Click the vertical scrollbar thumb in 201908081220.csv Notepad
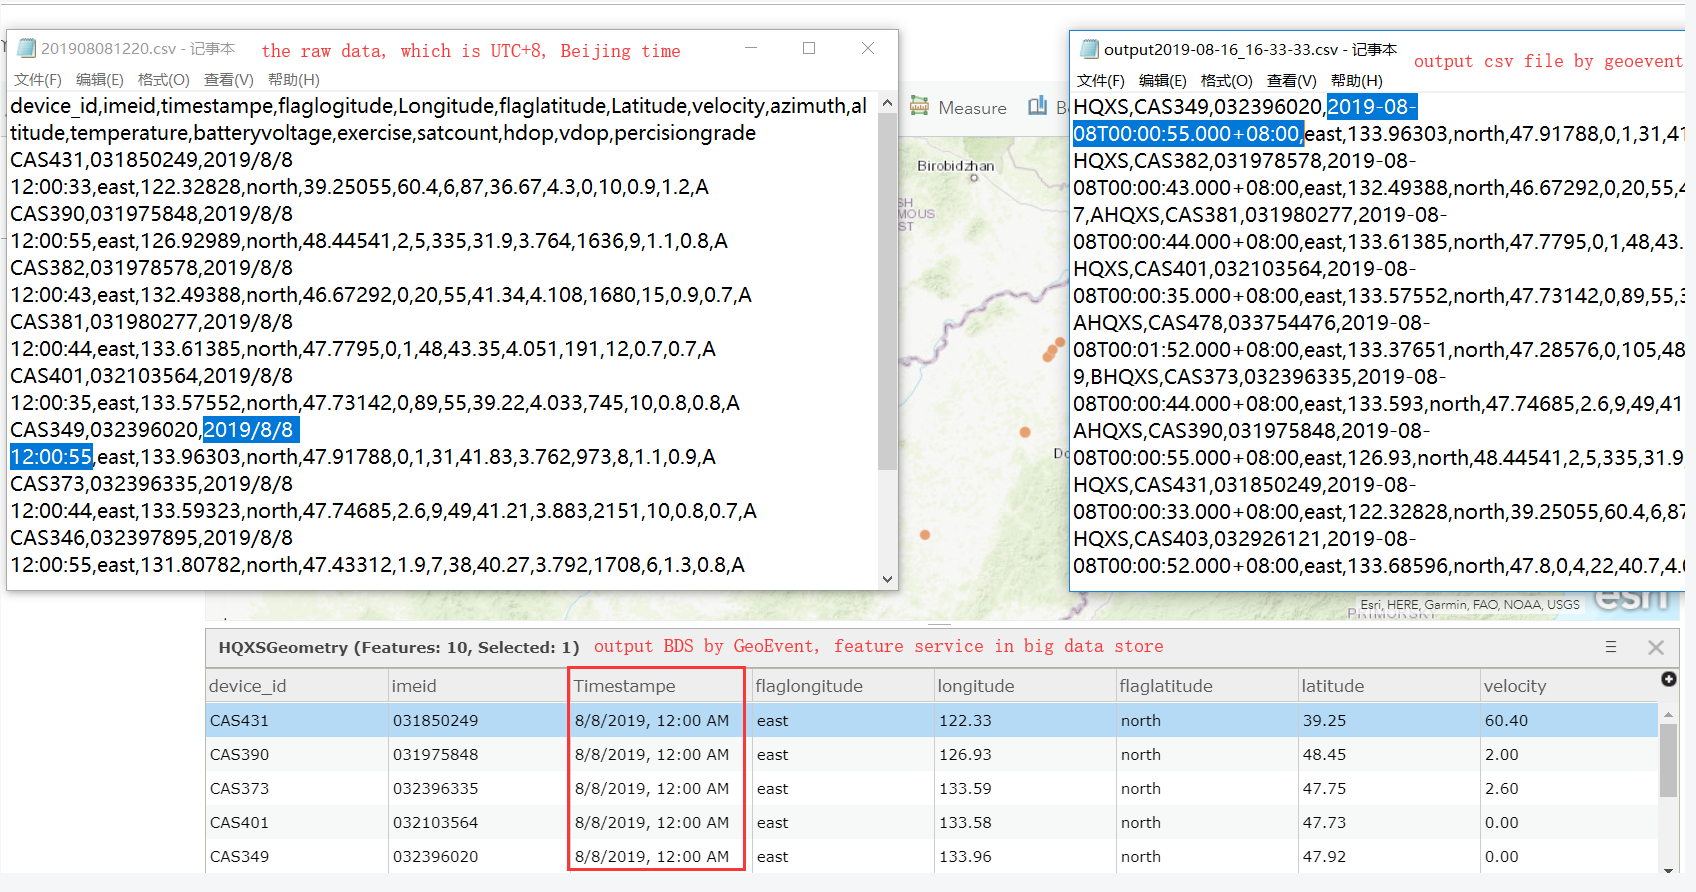 (x=887, y=290)
